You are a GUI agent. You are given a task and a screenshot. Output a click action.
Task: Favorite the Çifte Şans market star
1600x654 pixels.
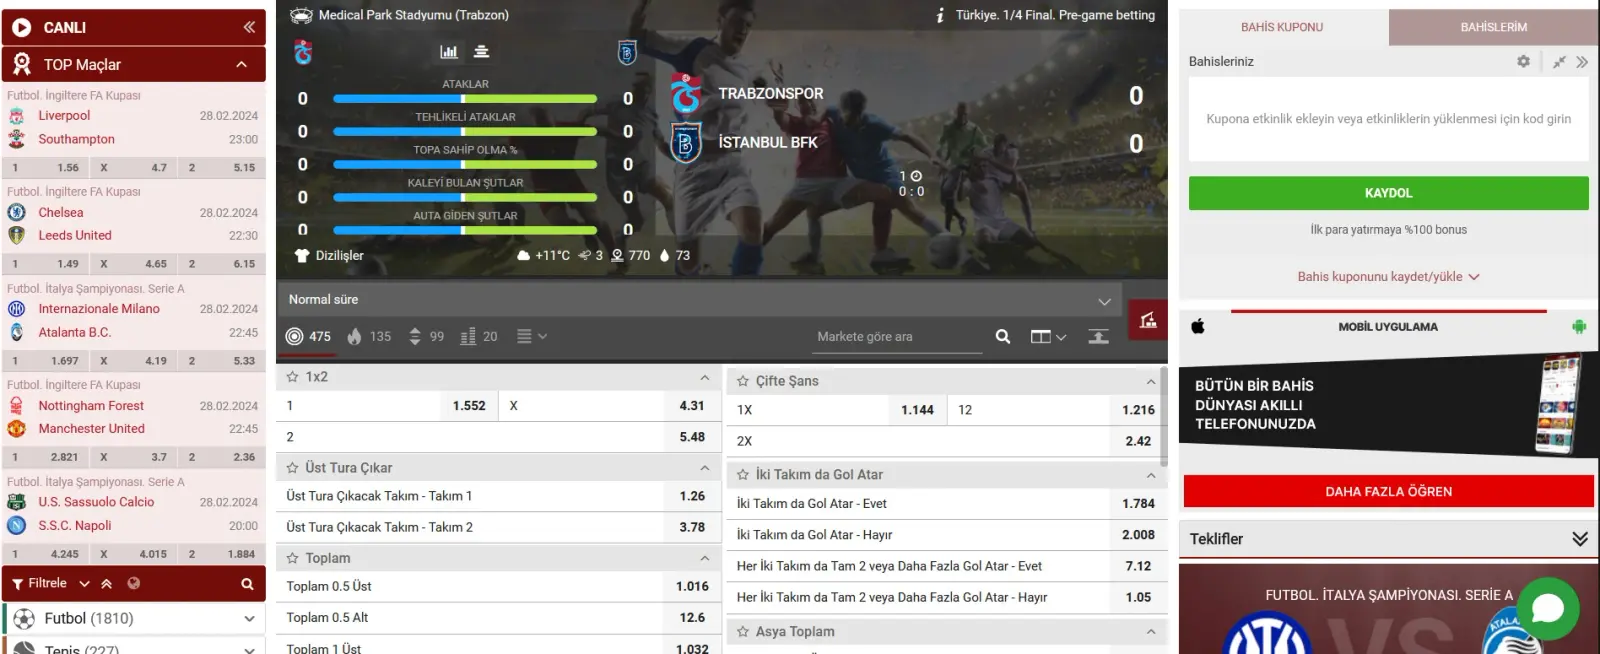click(x=743, y=381)
